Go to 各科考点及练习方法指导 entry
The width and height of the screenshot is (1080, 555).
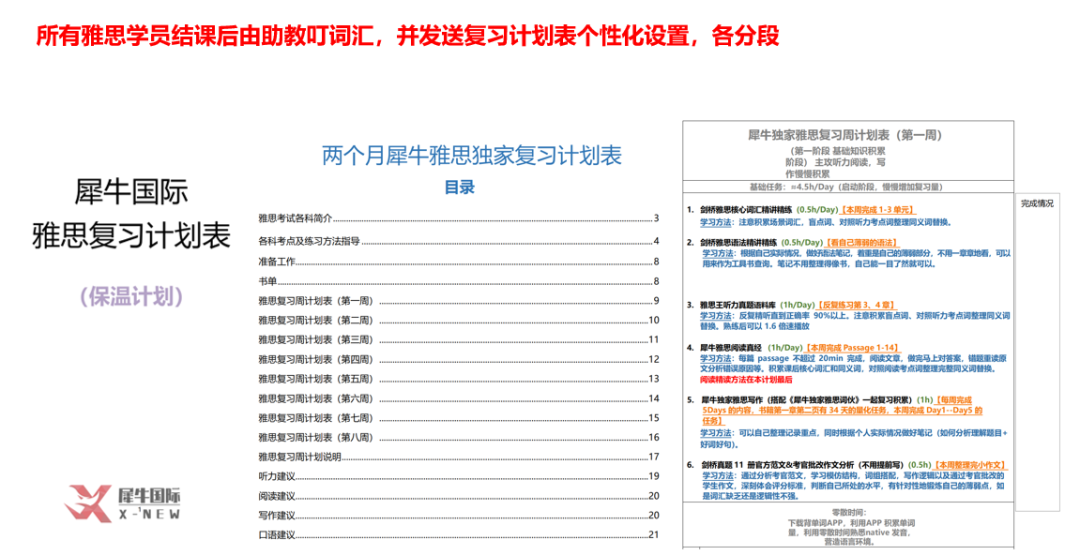309,241
